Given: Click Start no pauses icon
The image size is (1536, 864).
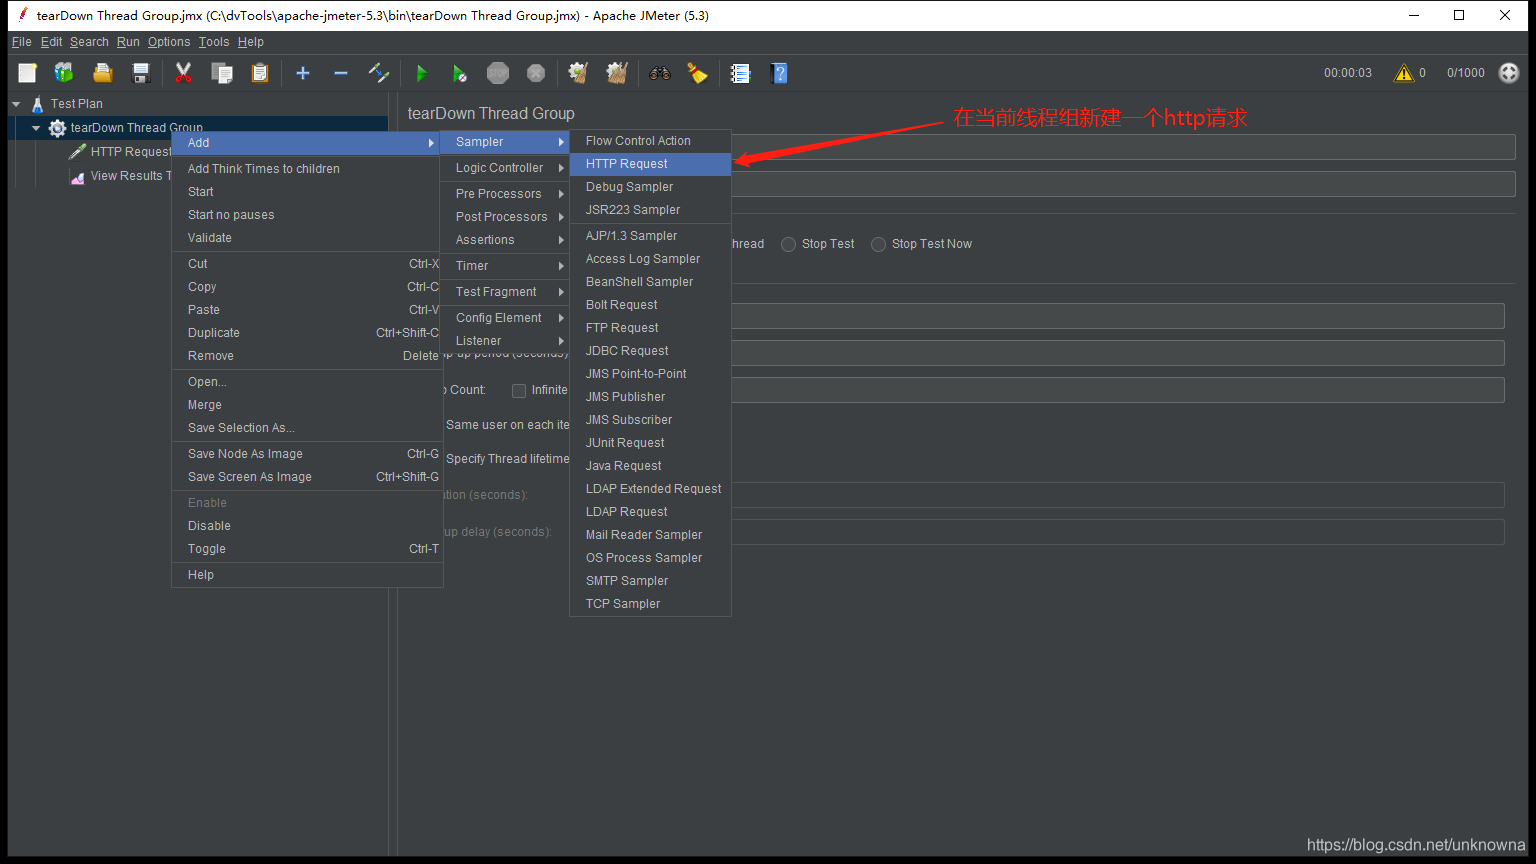Looking at the screenshot, I should (459, 73).
